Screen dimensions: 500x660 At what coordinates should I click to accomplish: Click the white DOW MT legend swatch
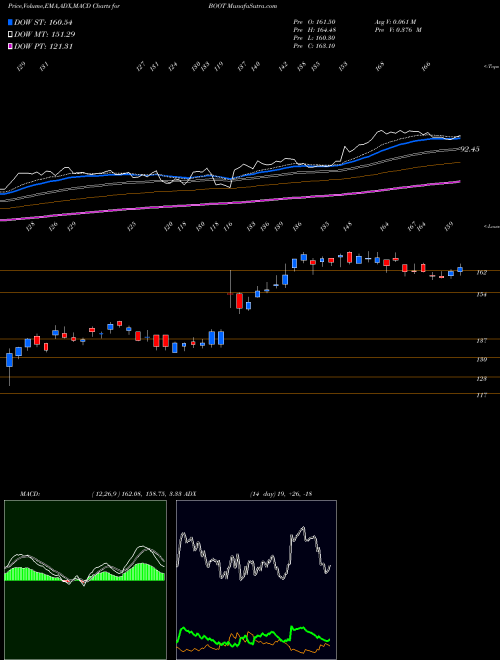[10, 35]
